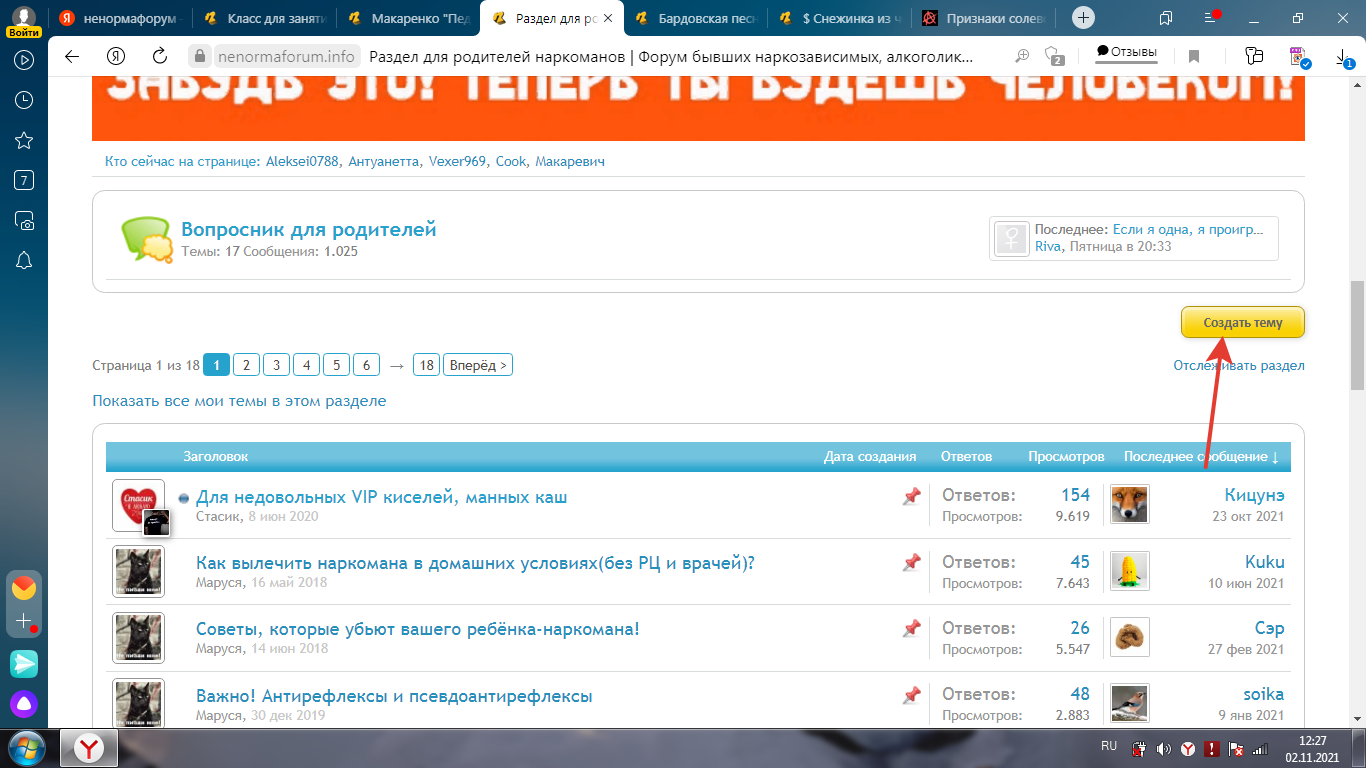Launch Alice voice assistant icon
The width and height of the screenshot is (1366, 768).
(x=24, y=703)
